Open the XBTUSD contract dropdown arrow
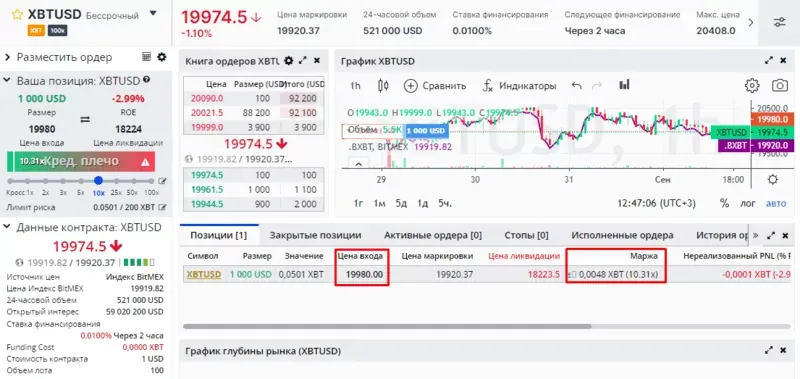 (x=153, y=14)
